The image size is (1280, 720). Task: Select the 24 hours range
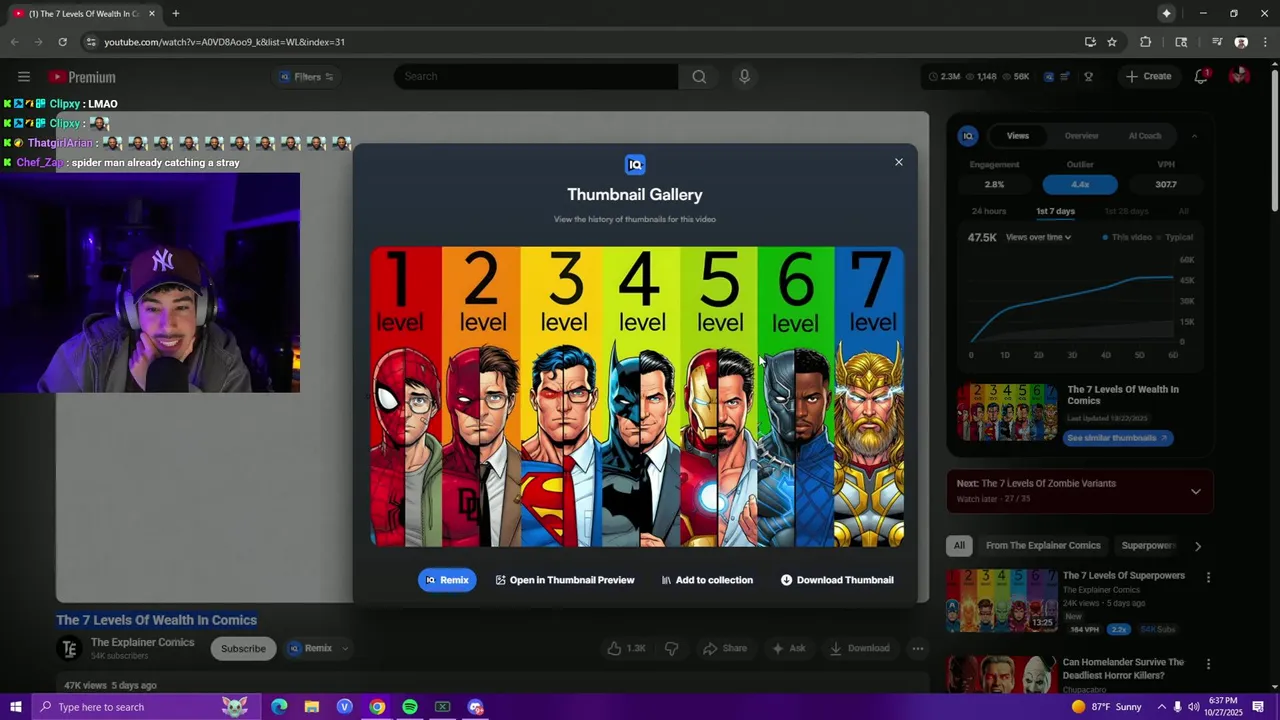(x=989, y=212)
